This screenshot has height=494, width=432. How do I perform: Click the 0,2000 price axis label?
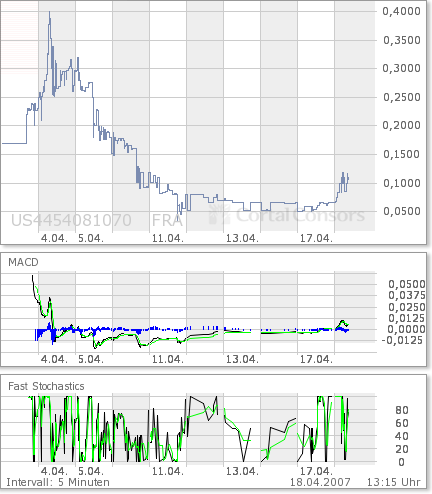point(402,125)
